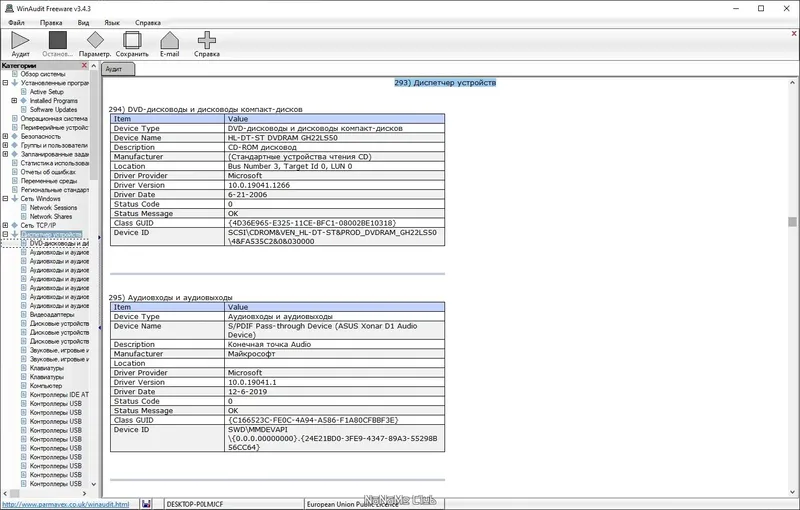Close the Категории panel with red X
This screenshot has height=510, width=800.
tap(84, 65)
